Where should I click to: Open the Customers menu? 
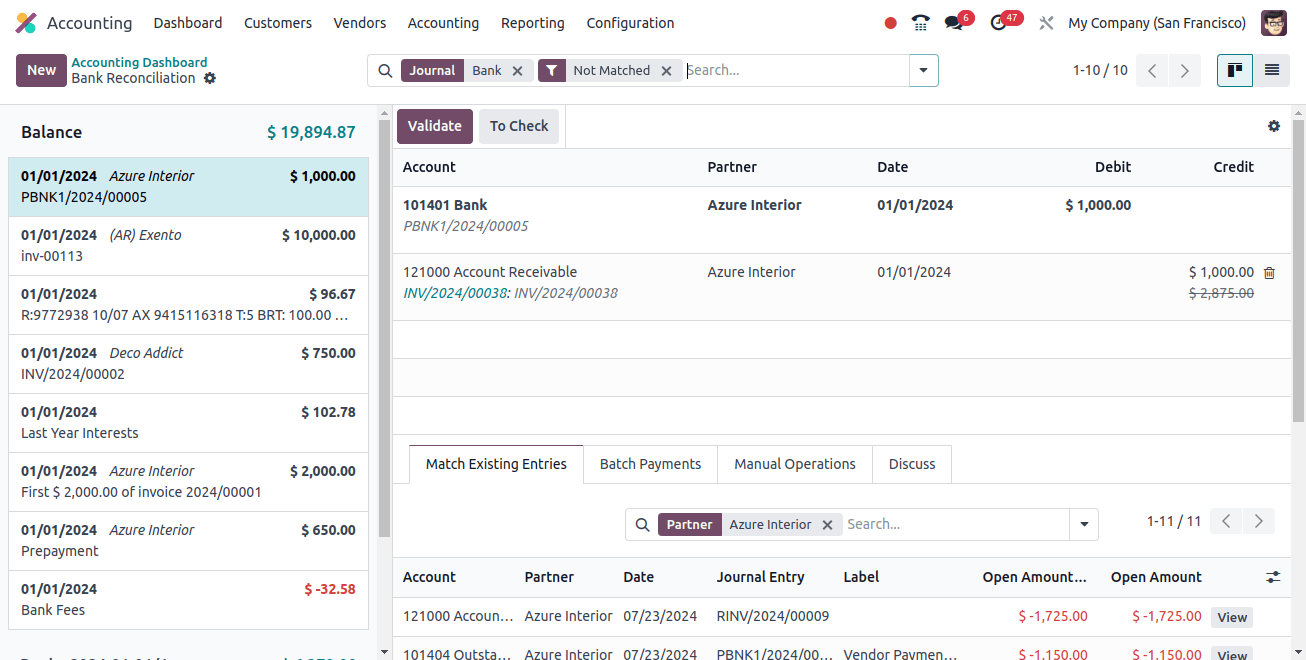278,23
